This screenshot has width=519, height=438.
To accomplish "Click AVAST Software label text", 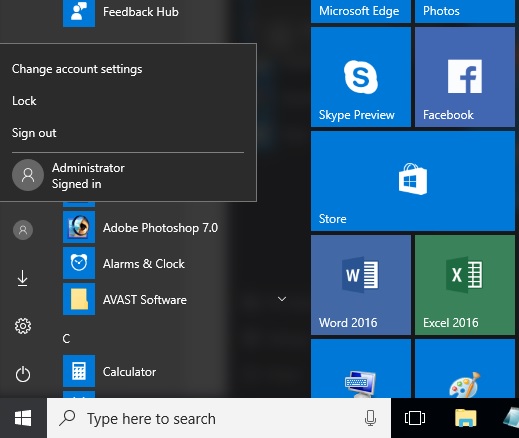I will pyautogui.click(x=145, y=300).
